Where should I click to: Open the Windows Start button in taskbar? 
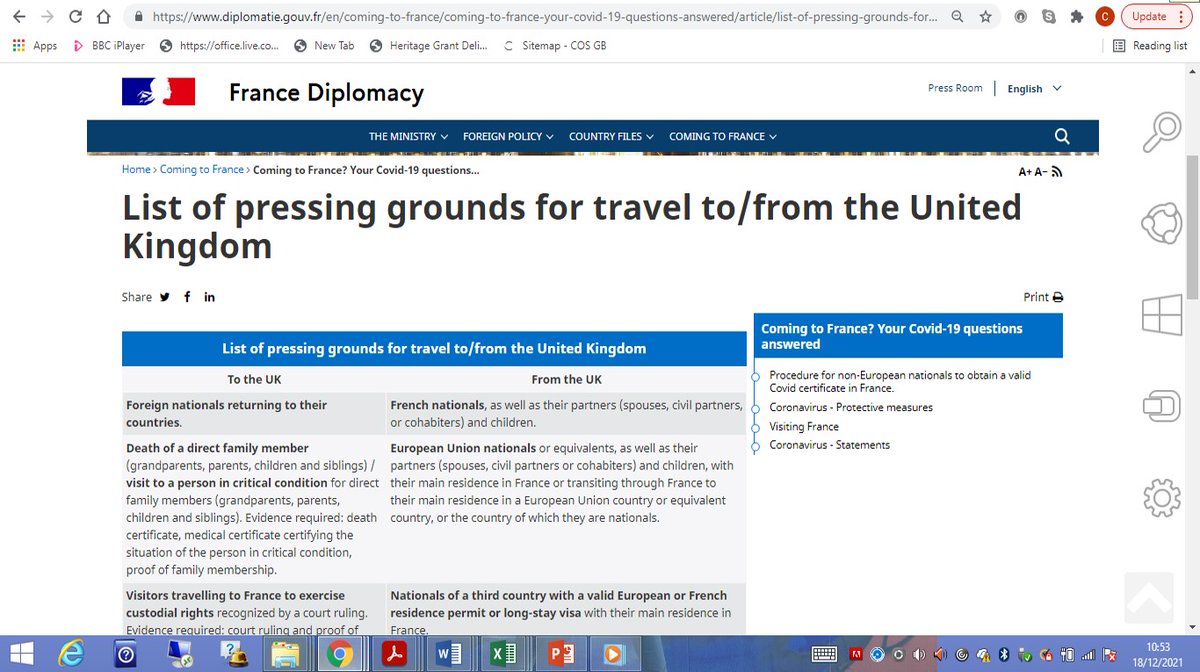click(20, 654)
